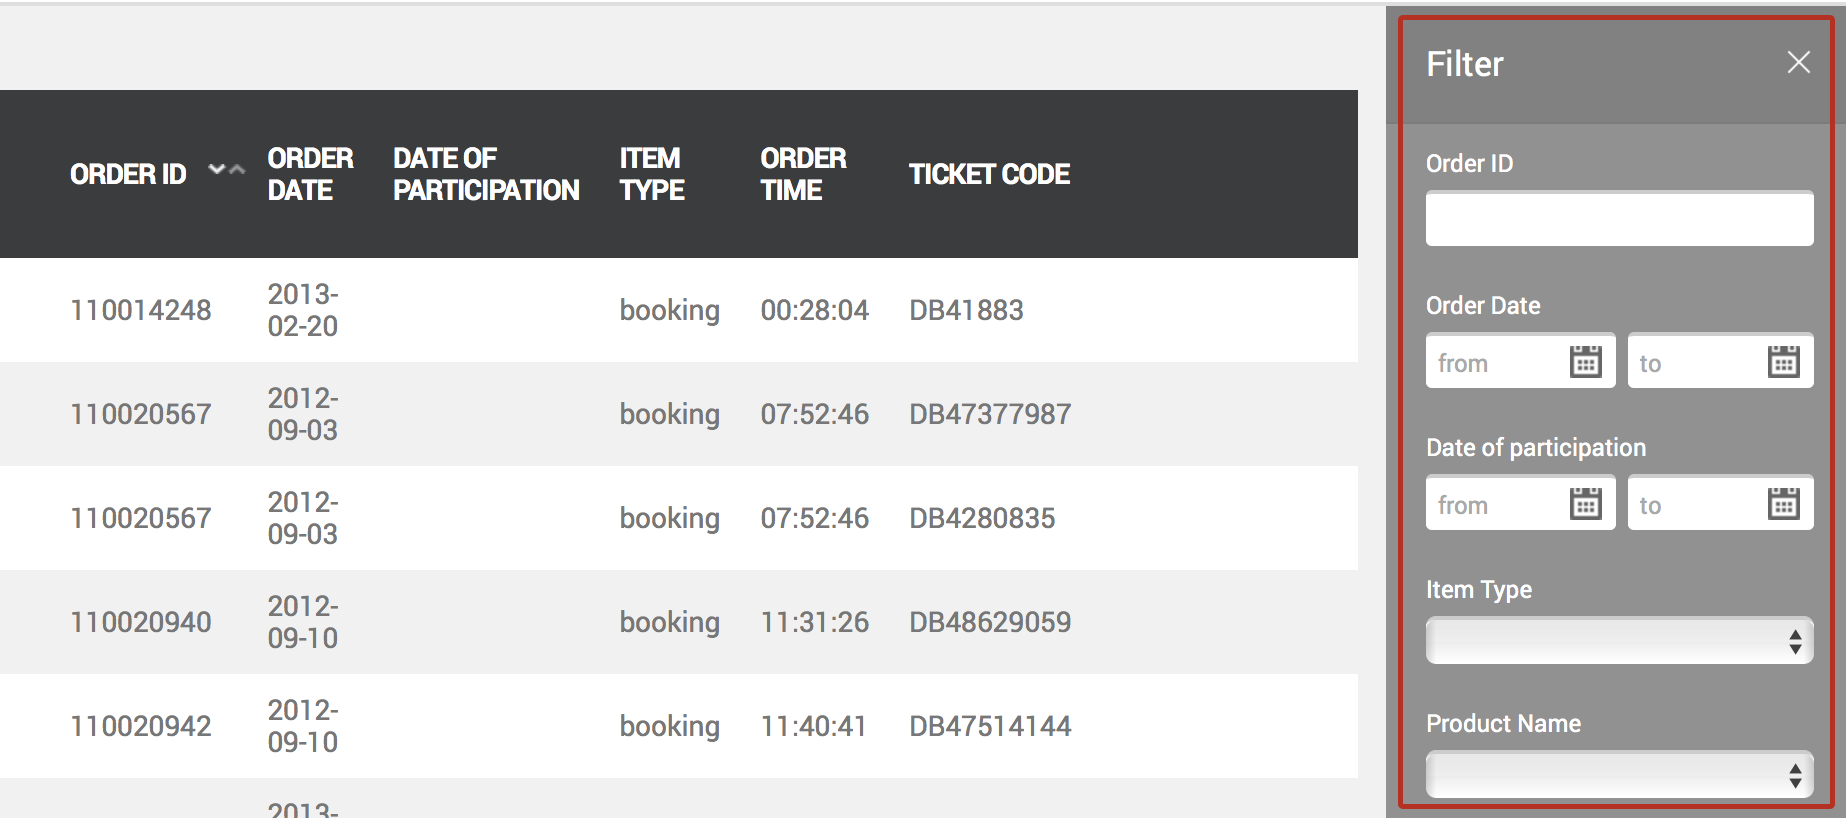Open calendar for Order Date to field

(1783, 361)
